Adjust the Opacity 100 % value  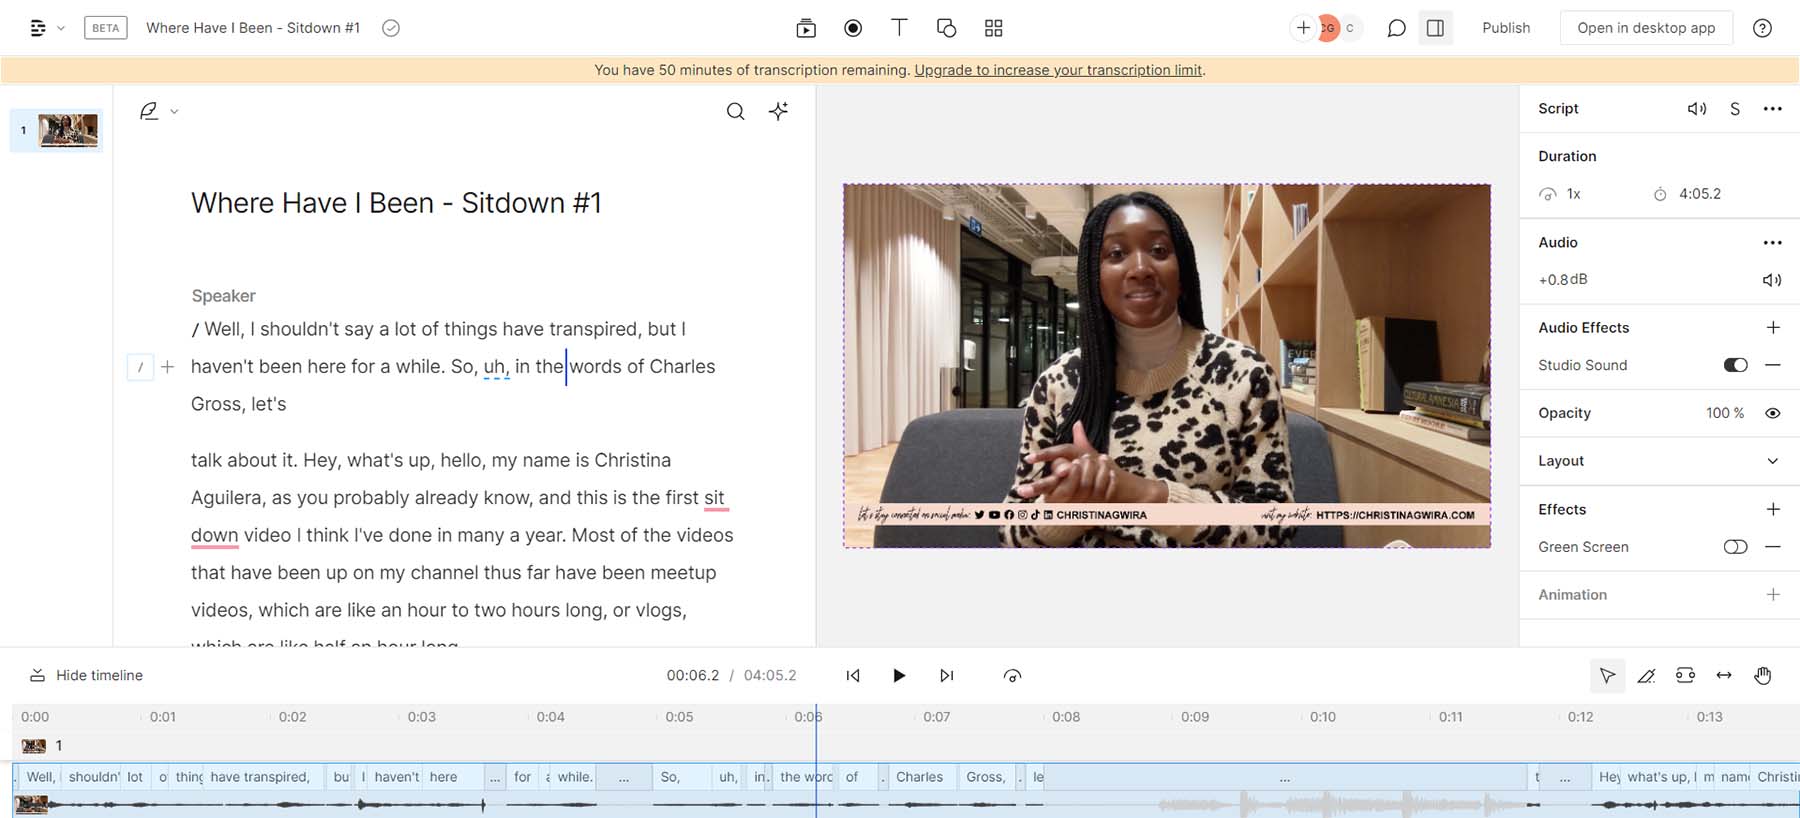pyautogui.click(x=1725, y=413)
